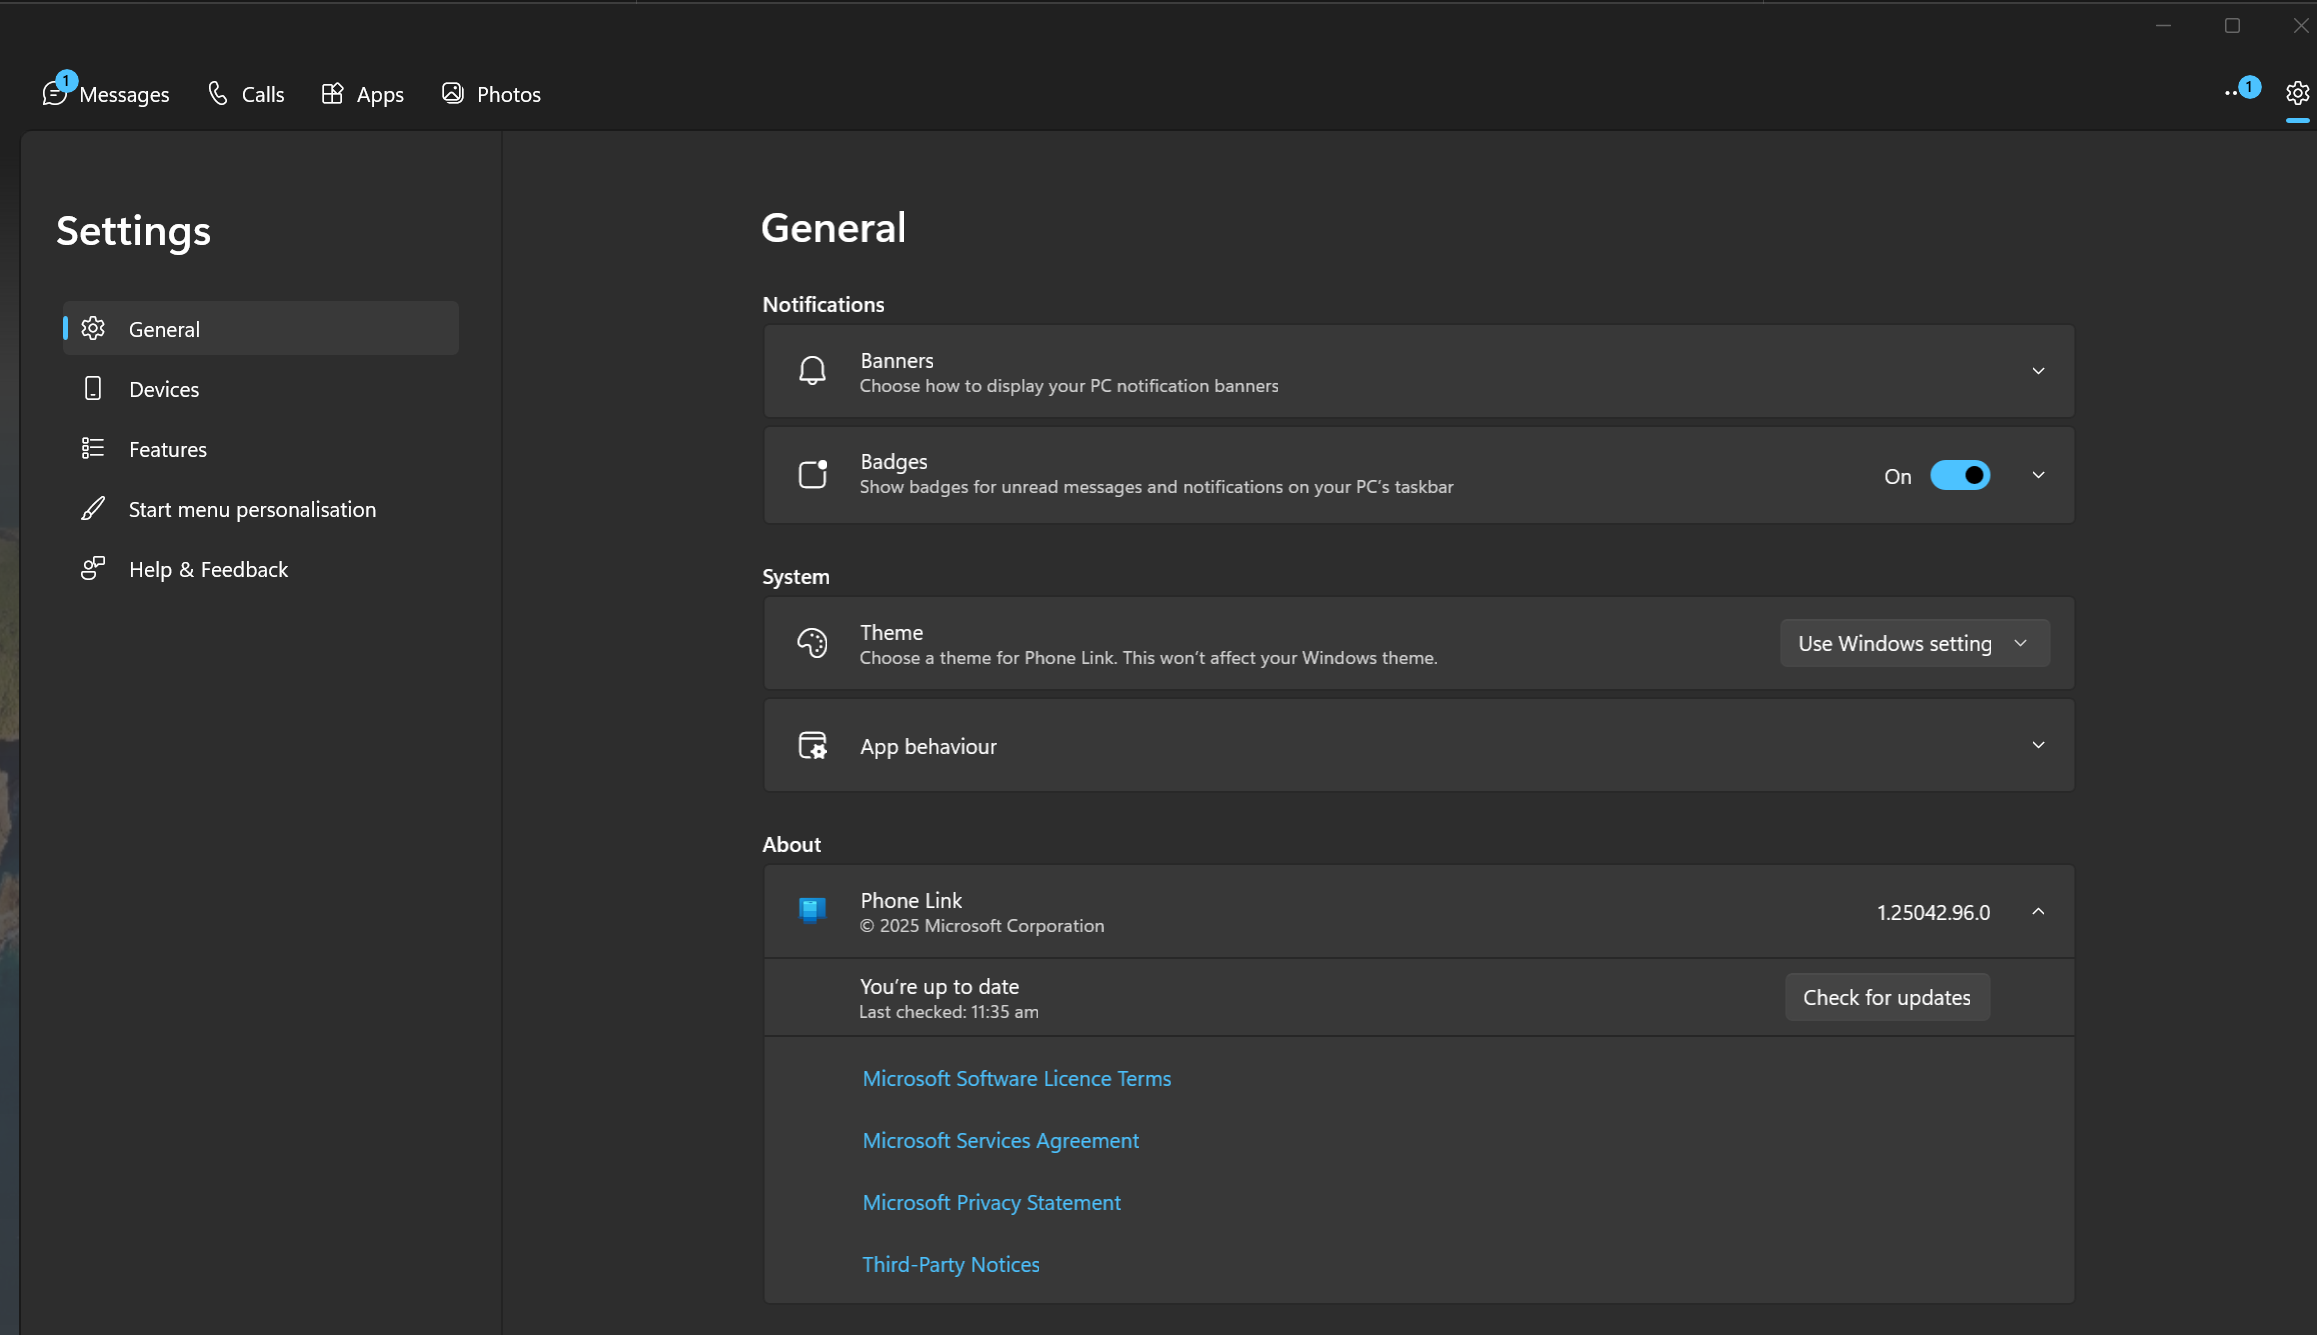
Task: Click the Check for updates button
Action: [x=1887, y=997]
